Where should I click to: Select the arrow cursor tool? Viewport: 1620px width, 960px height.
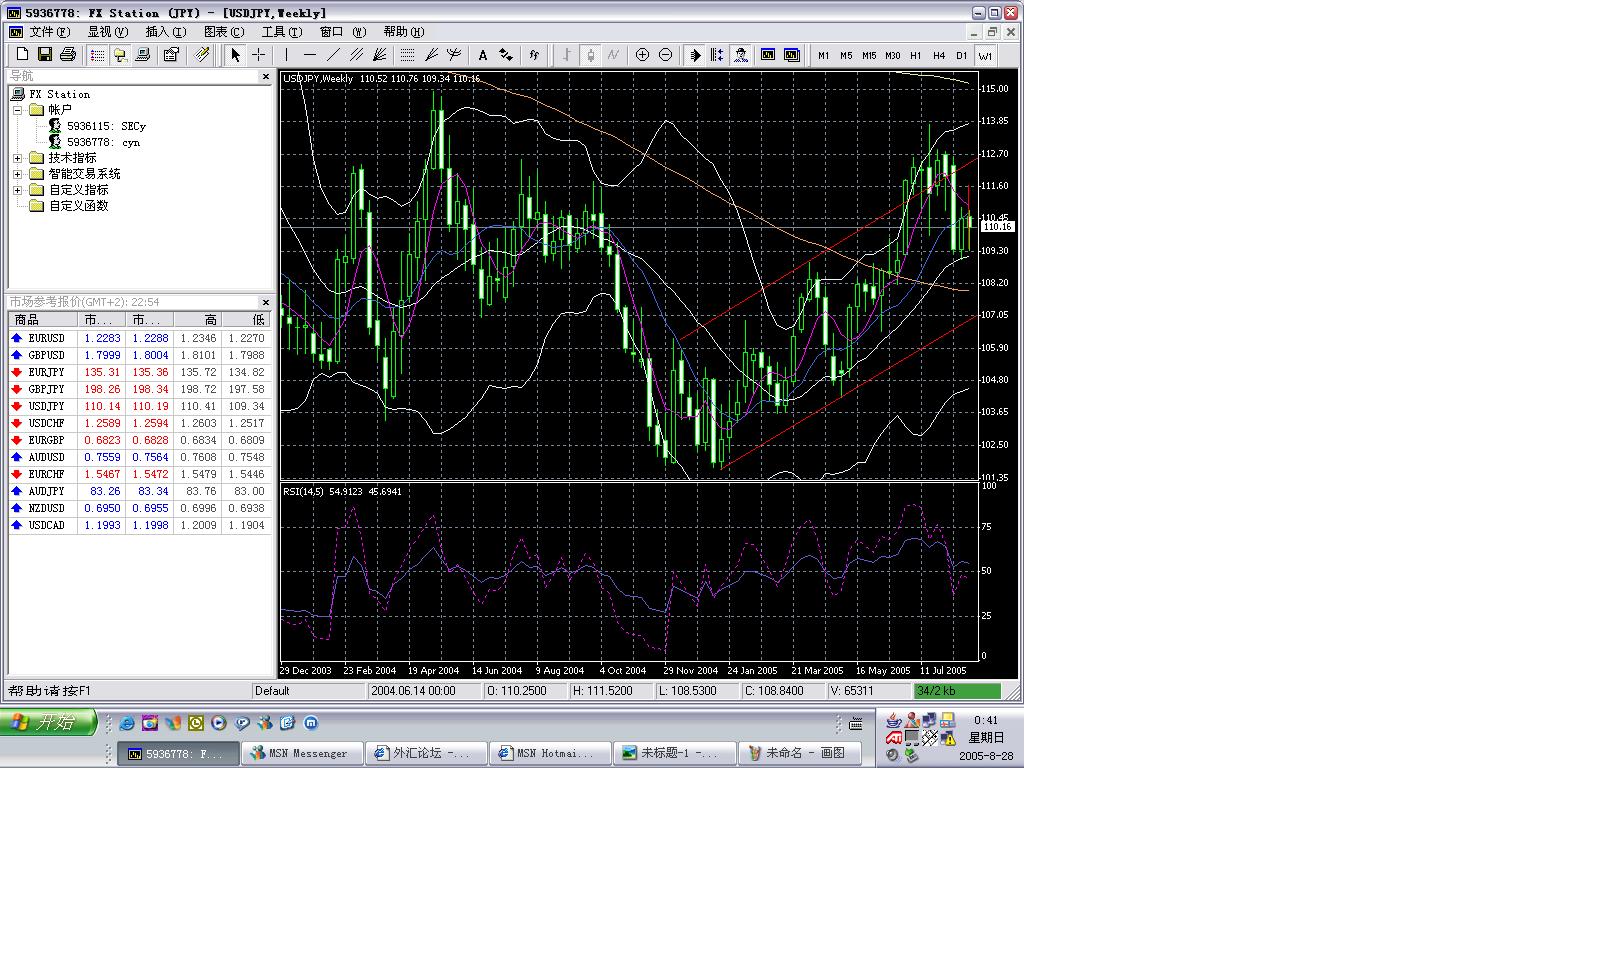pos(235,55)
